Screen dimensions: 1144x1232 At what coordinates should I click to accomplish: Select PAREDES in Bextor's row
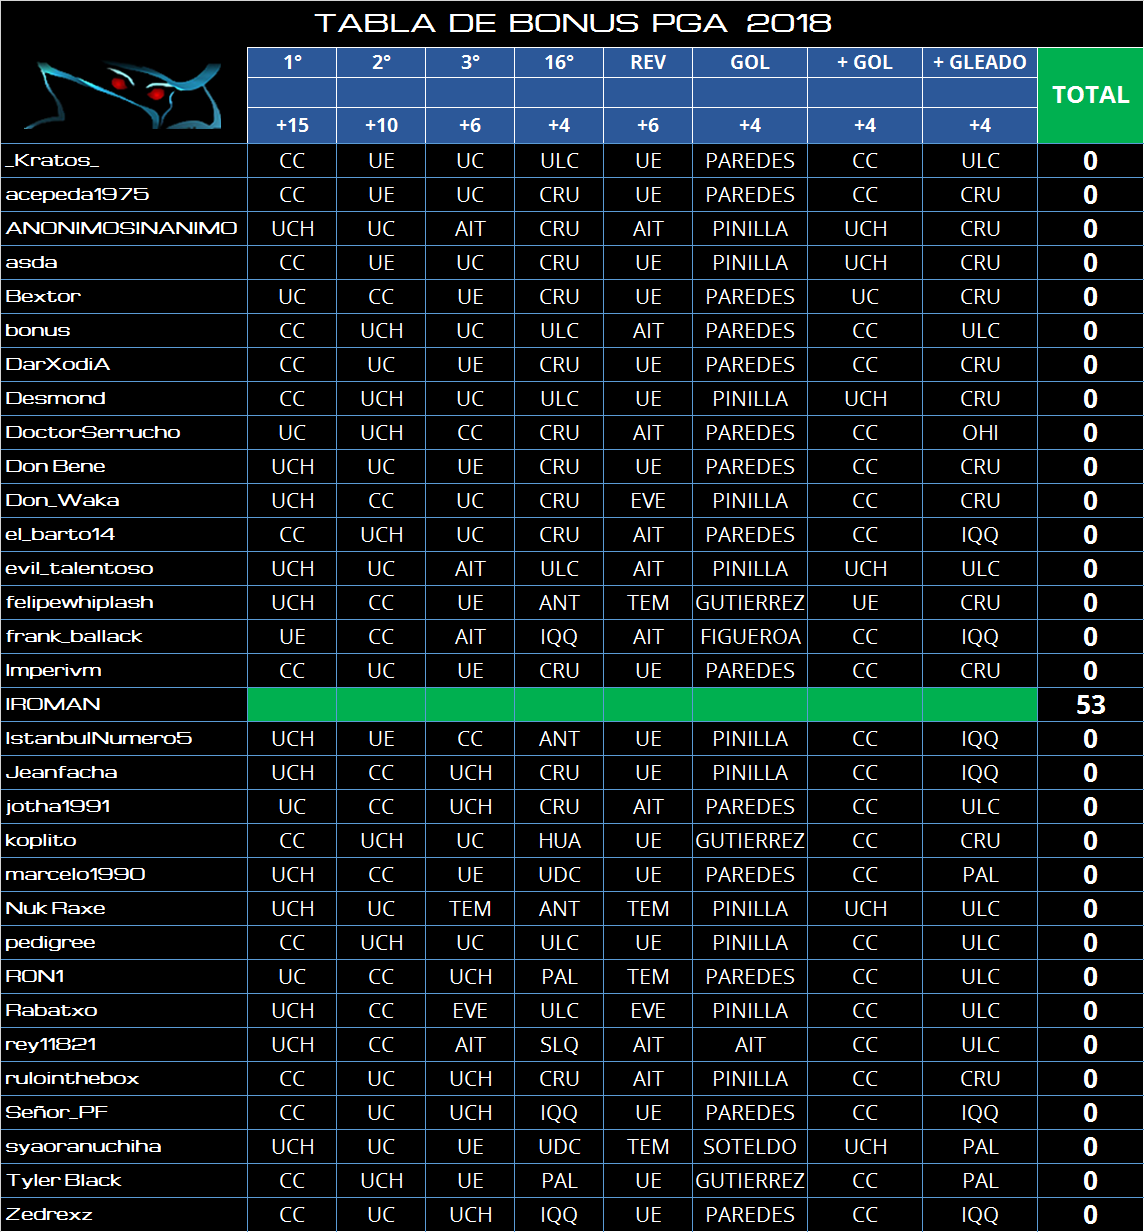click(x=750, y=297)
